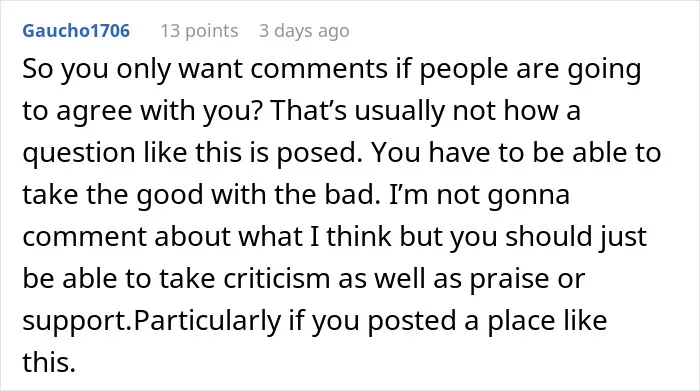Click the 13 points score

click(x=199, y=31)
